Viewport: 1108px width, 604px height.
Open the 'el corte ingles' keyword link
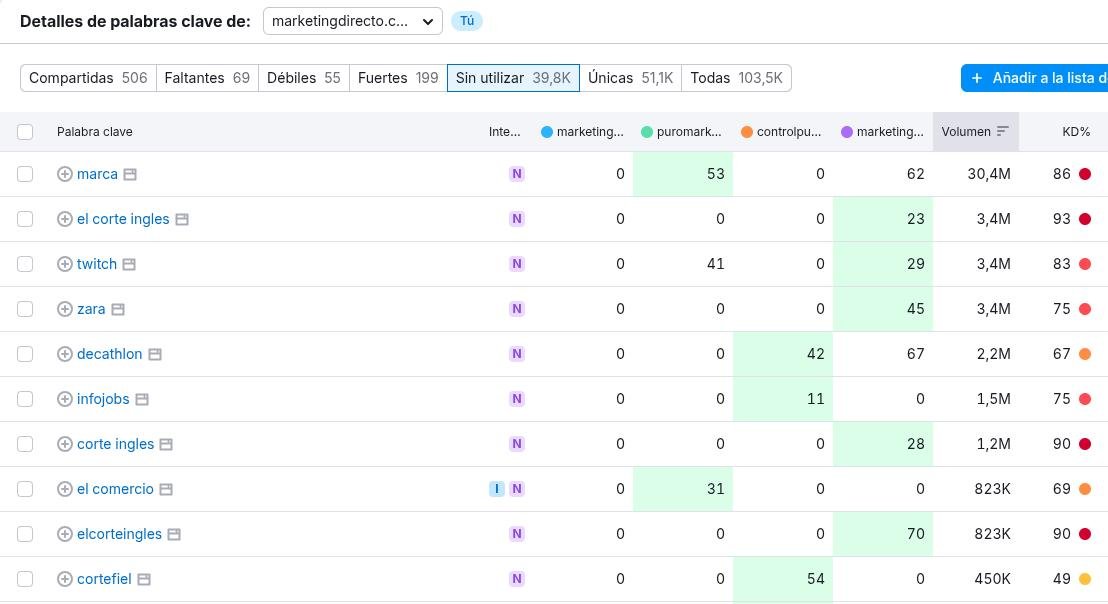click(123, 219)
